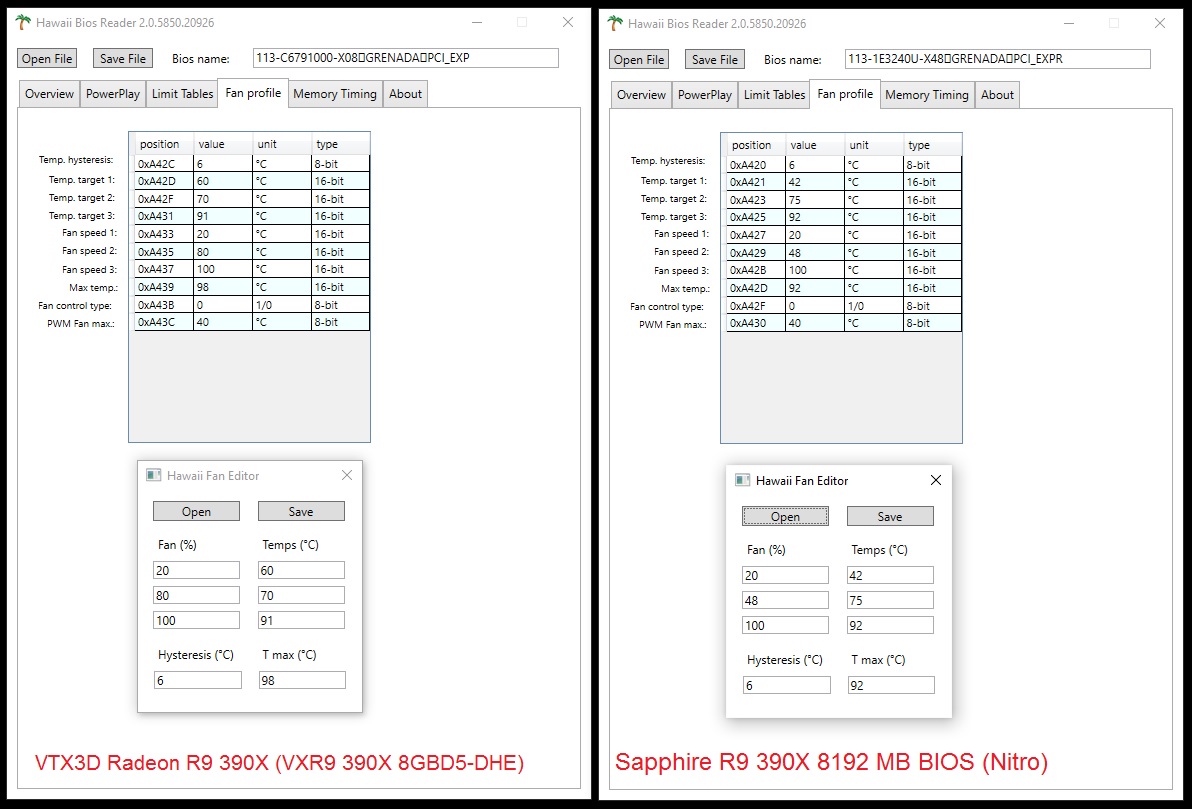Click the 1/0 unit cell in the right table
Viewport: 1192px width, 809px height.
click(x=874, y=305)
